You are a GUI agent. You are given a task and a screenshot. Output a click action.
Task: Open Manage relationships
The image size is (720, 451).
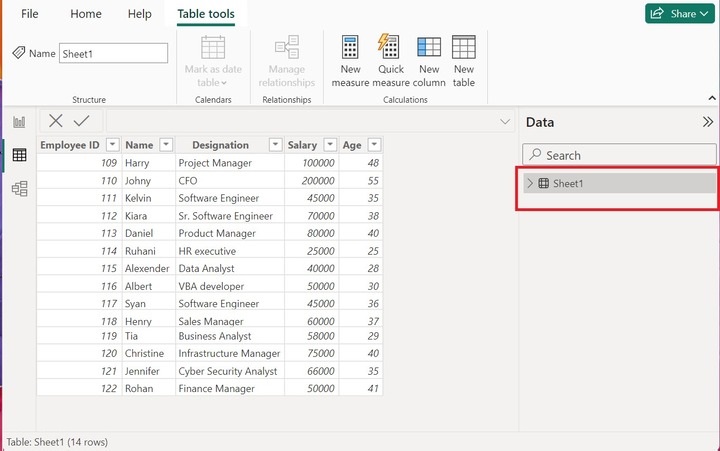point(287,61)
